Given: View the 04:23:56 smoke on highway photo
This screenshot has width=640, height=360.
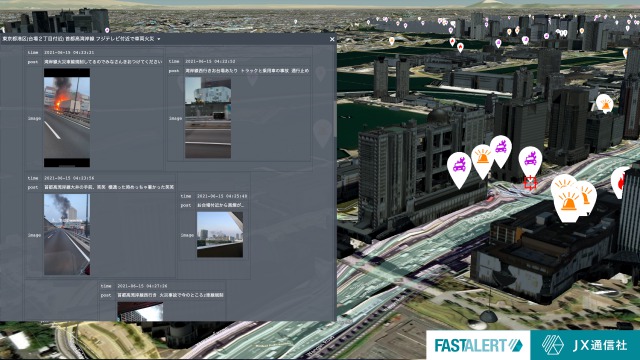Looking at the screenshot, I should [67, 234].
